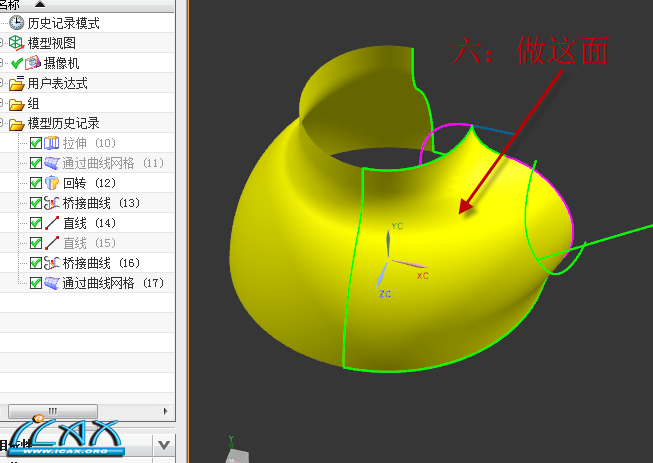
Task: Click the scrollbar right arrow in navigator
Action: 165,411
